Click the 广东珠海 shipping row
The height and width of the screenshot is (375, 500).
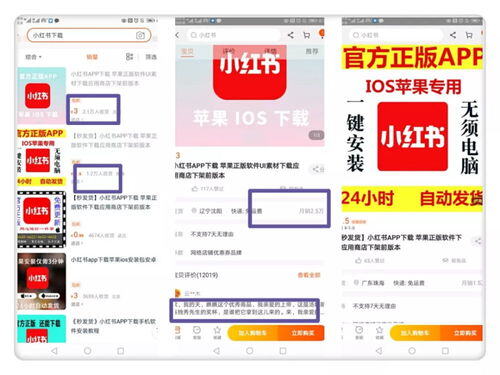[x=412, y=283]
